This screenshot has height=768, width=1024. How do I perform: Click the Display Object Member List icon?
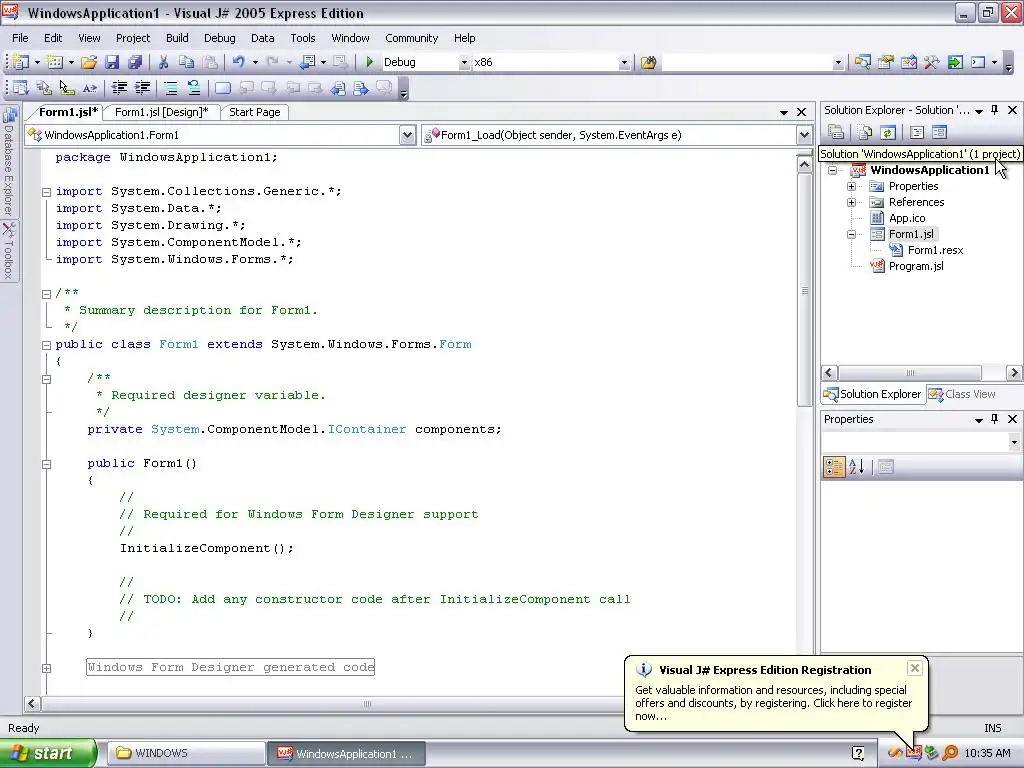(21, 88)
